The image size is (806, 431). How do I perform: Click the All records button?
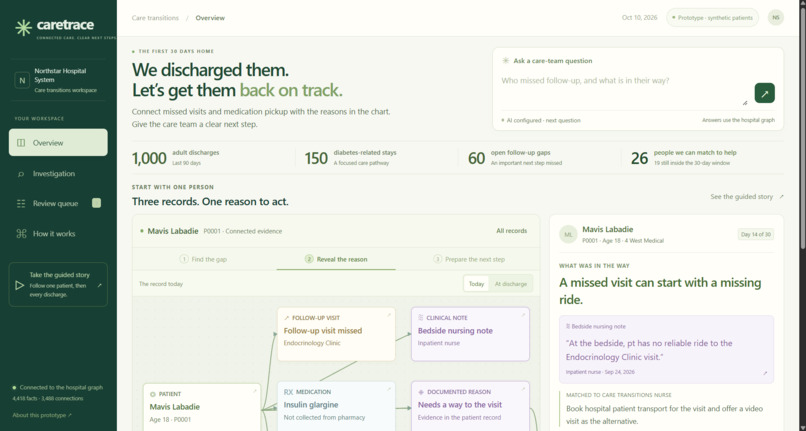(511, 231)
